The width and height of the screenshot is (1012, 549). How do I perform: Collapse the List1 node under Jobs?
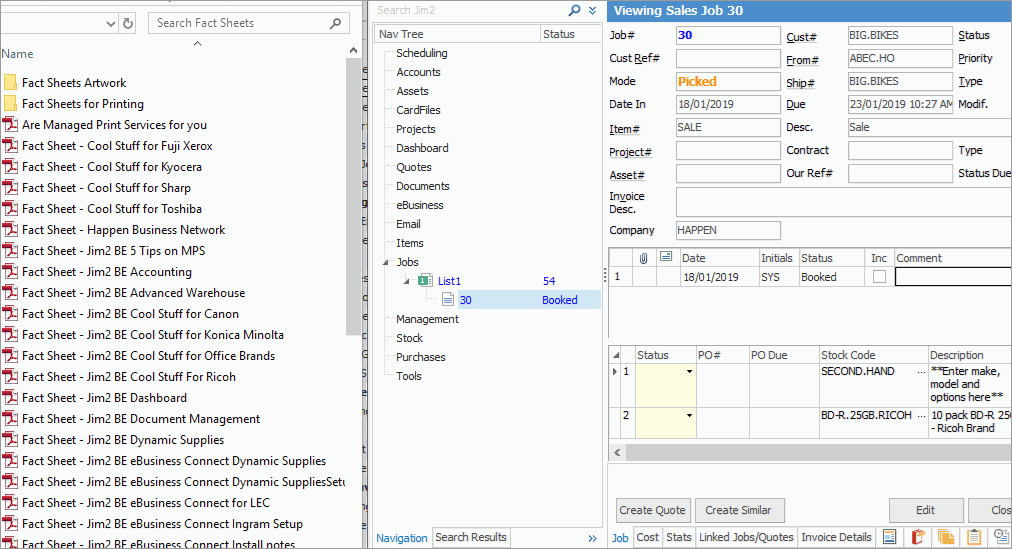[407, 281]
